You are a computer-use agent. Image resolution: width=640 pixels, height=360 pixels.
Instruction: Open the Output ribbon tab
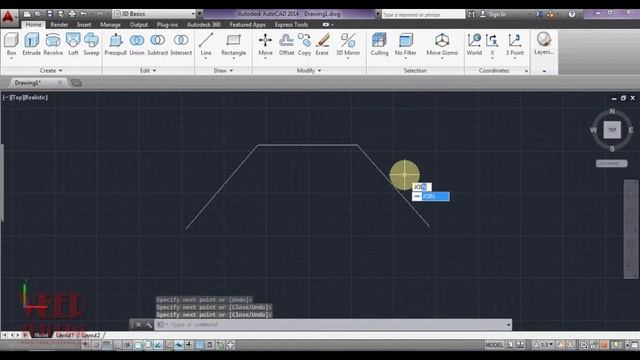139,24
